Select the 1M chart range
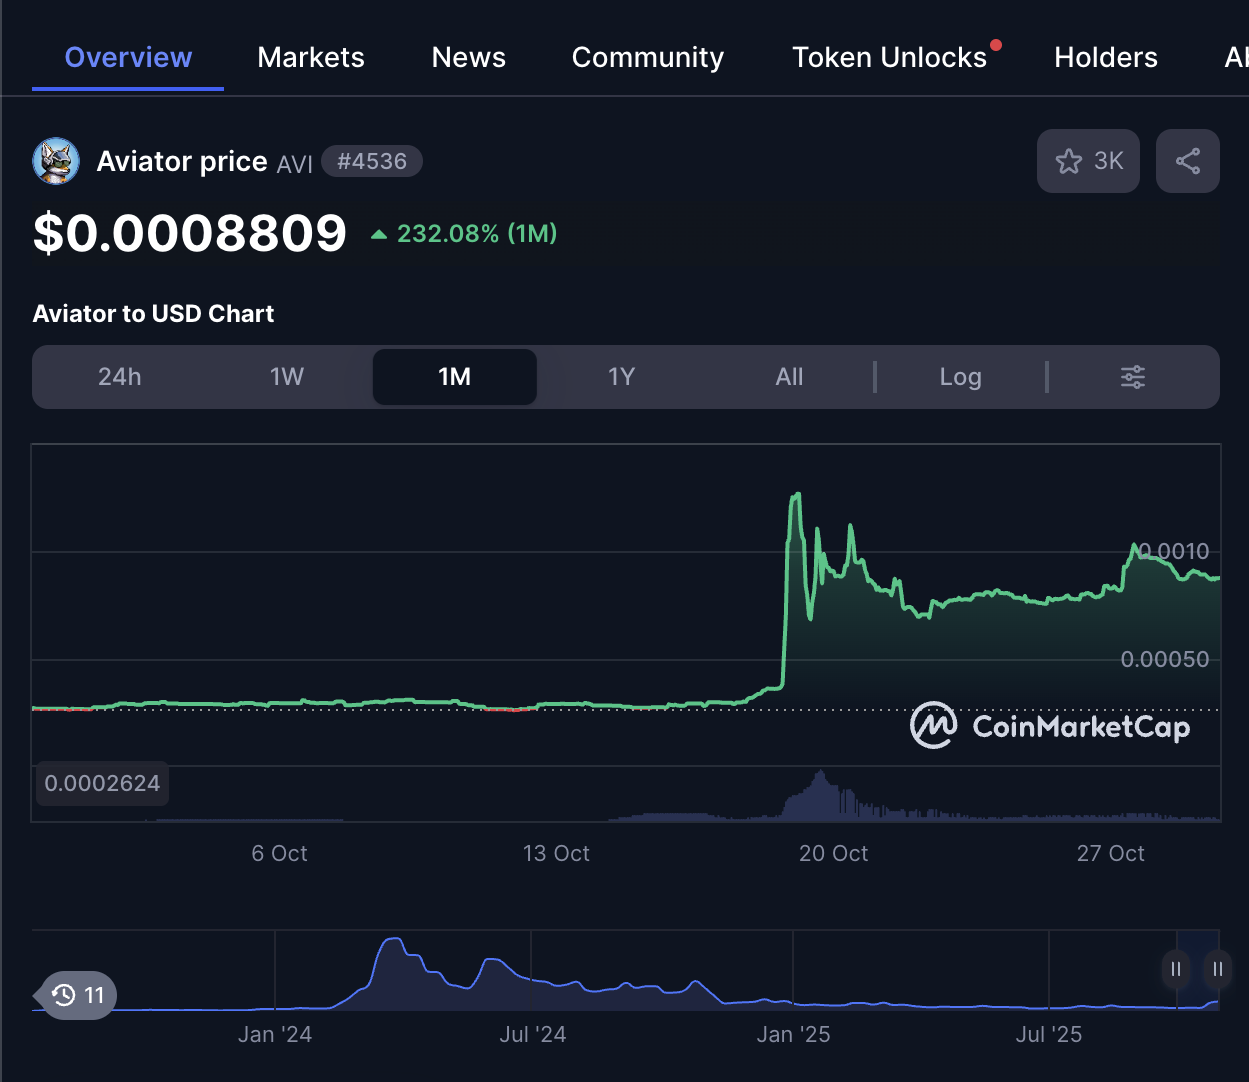Screen dimensions: 1249x1082 coord(455,377)
